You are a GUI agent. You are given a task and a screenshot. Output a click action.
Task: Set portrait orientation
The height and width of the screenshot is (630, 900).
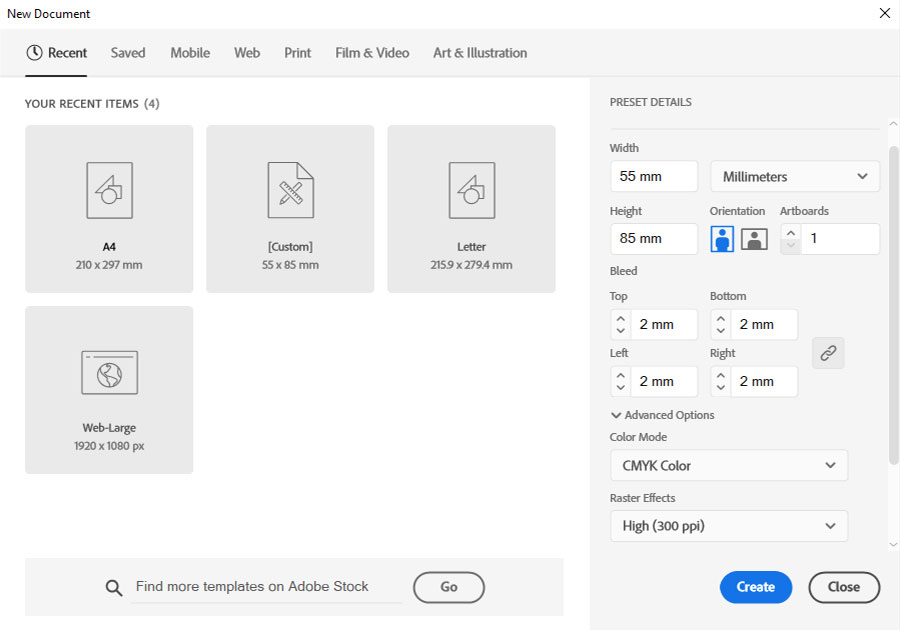pos(722,239)
